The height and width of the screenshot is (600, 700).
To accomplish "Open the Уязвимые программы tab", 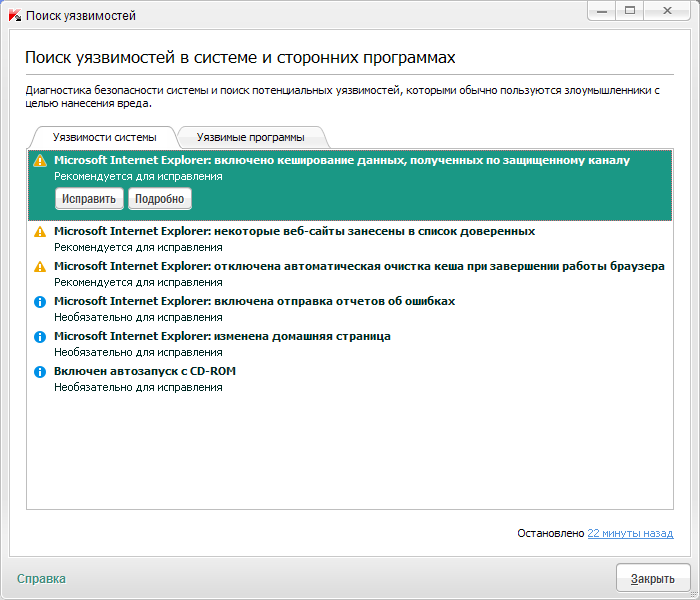I will (x=251, y=137).
